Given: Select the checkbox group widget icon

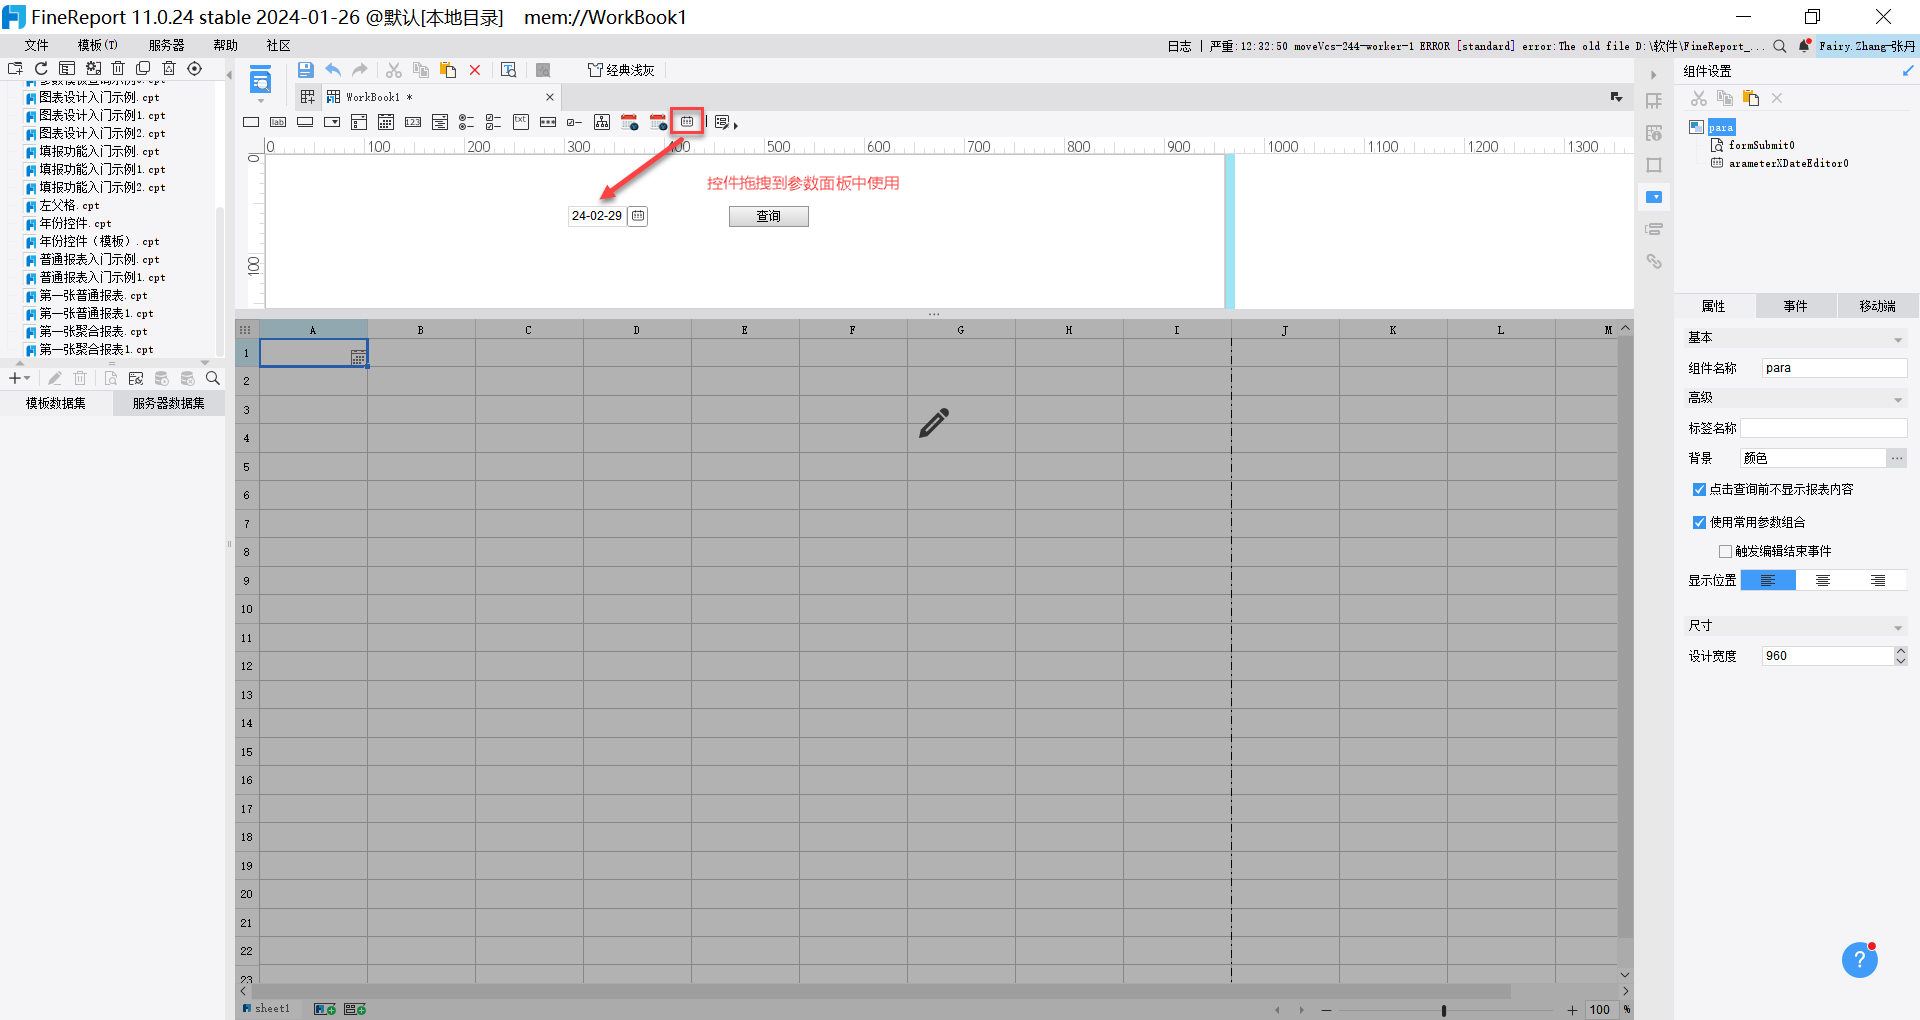Looking at the screenshot, I should 493,122.
